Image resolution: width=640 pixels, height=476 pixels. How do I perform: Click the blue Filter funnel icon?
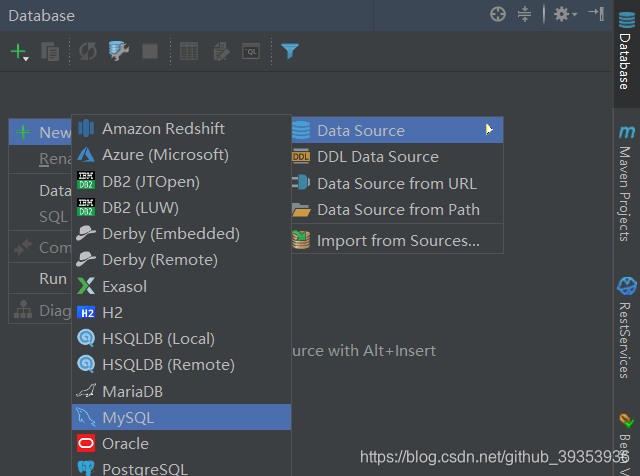pos(290,51)
